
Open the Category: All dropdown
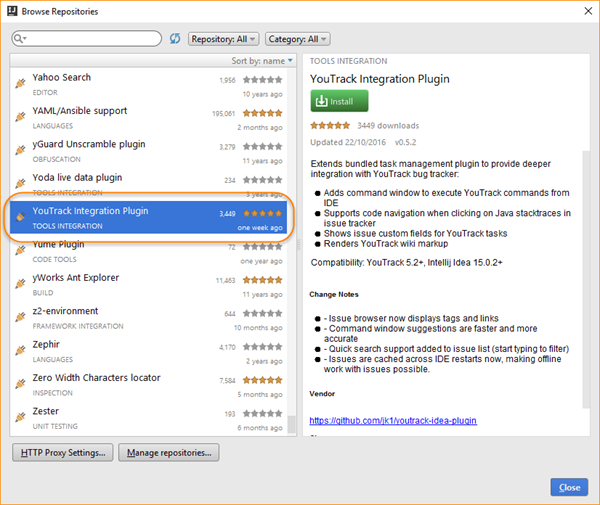(298, 39)
